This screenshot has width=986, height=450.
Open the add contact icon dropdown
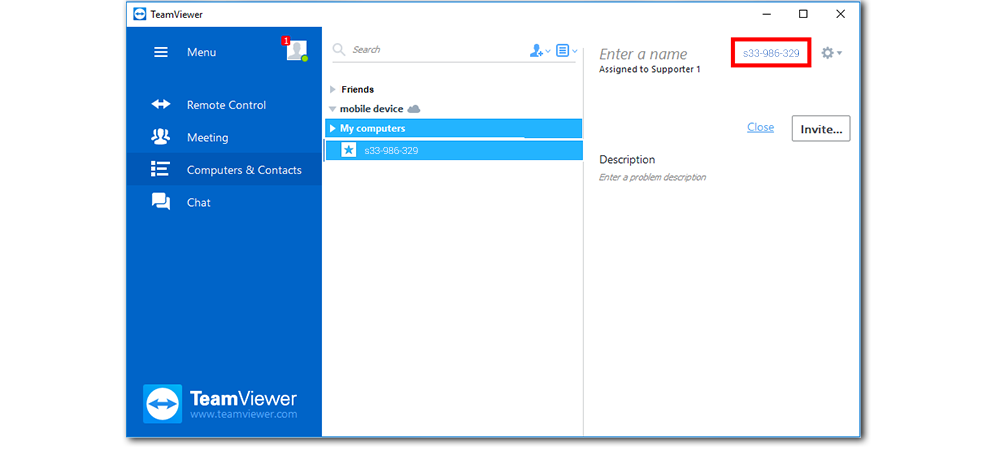click(540, 51)
